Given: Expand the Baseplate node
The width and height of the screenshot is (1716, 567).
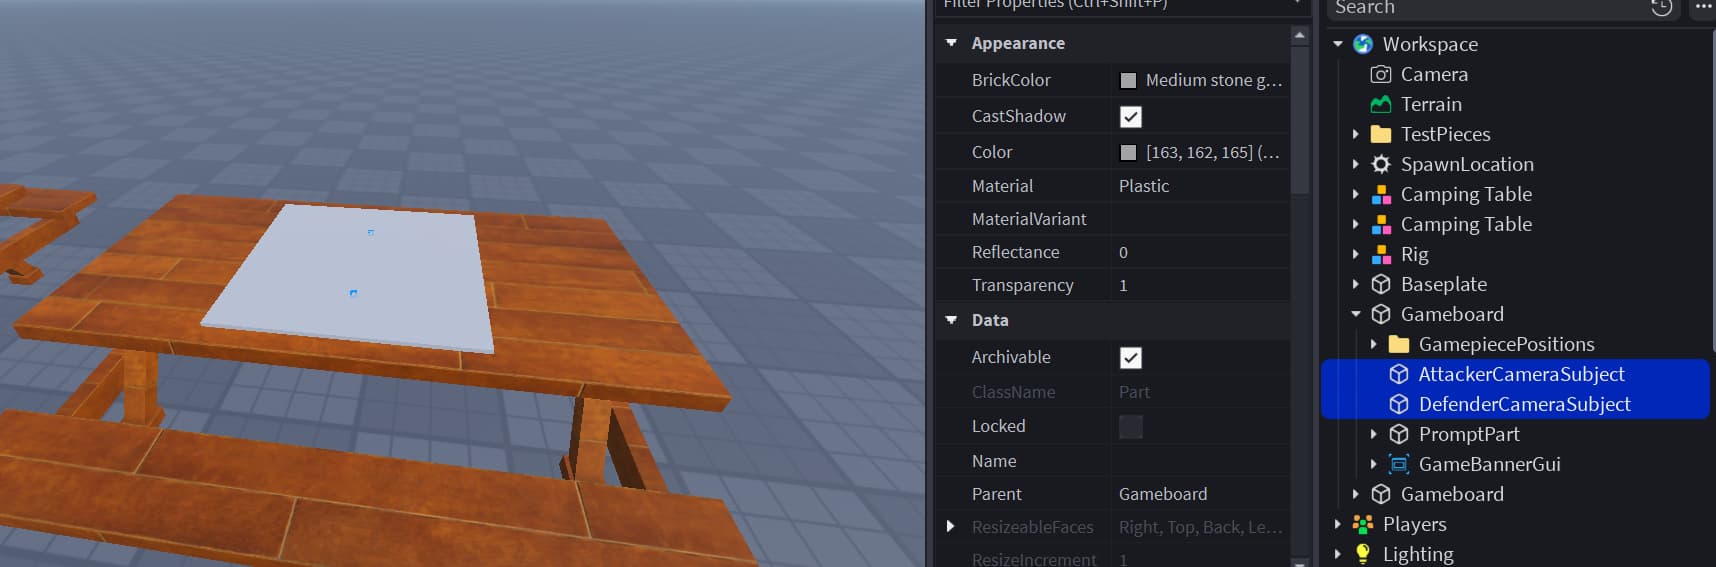Looking at the screenshot, I should [x=1355, y=284].
